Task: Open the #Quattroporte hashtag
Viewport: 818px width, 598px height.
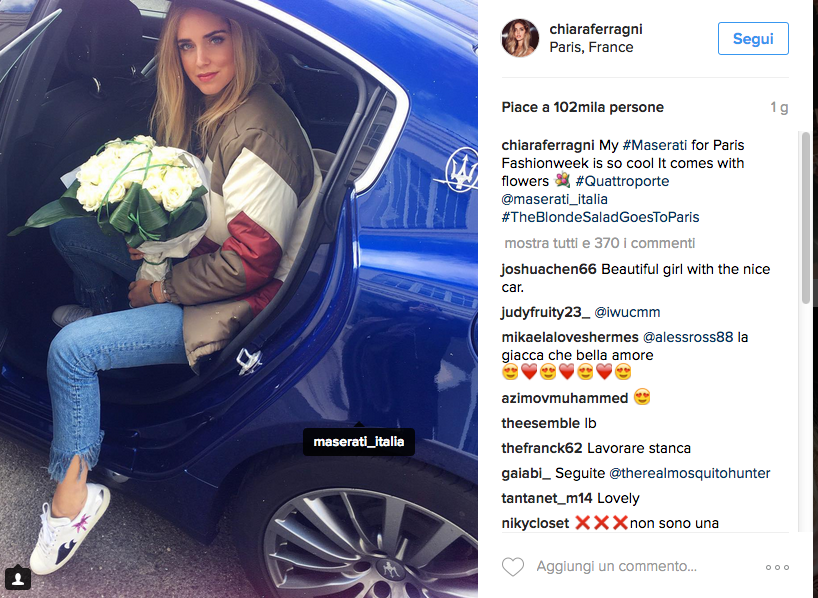Action: tap(622, 181)
